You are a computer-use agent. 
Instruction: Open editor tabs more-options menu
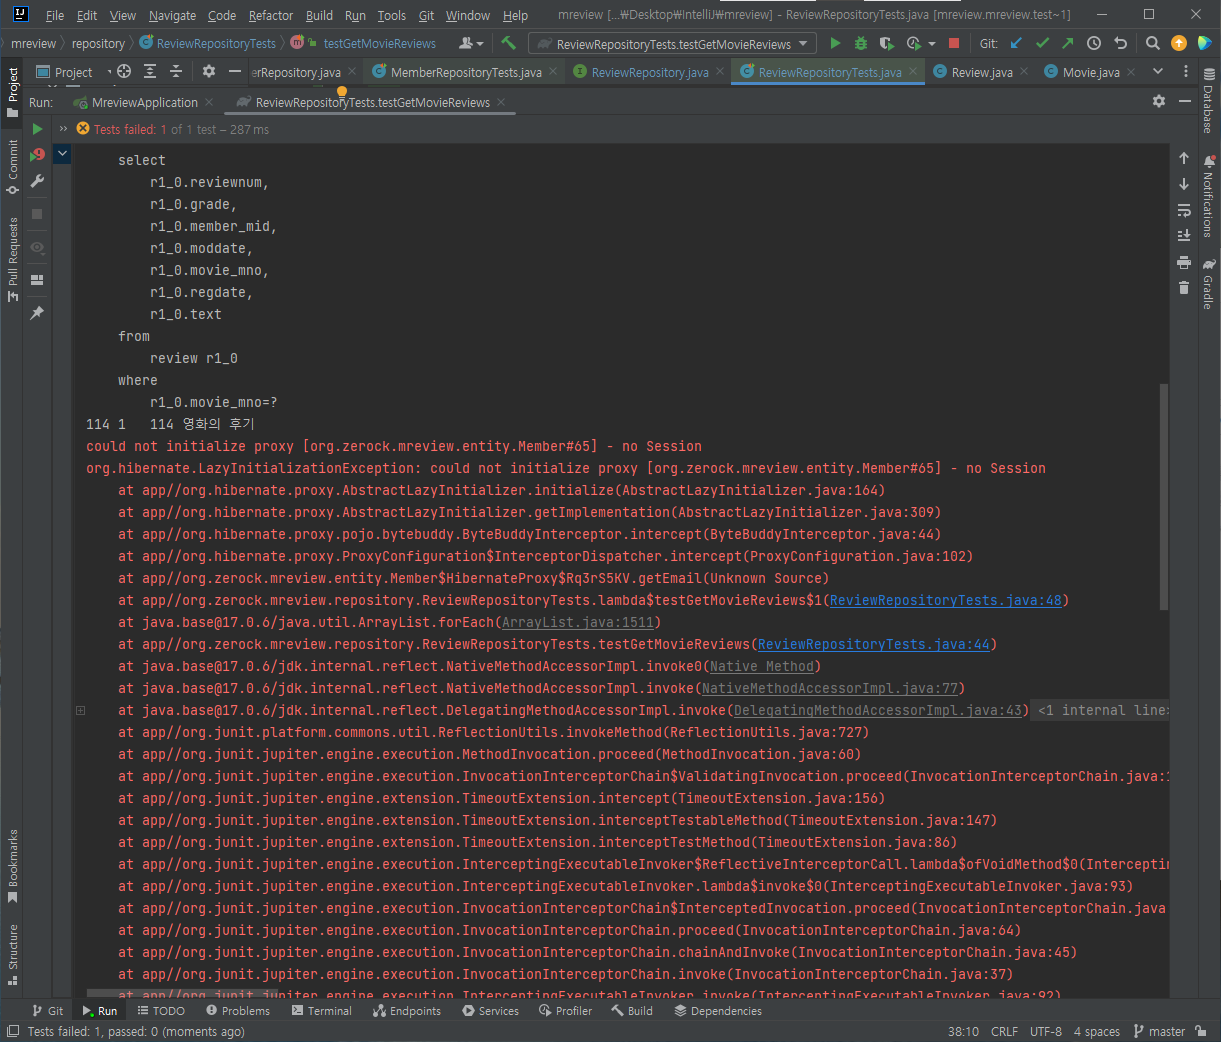point(1186,71)
